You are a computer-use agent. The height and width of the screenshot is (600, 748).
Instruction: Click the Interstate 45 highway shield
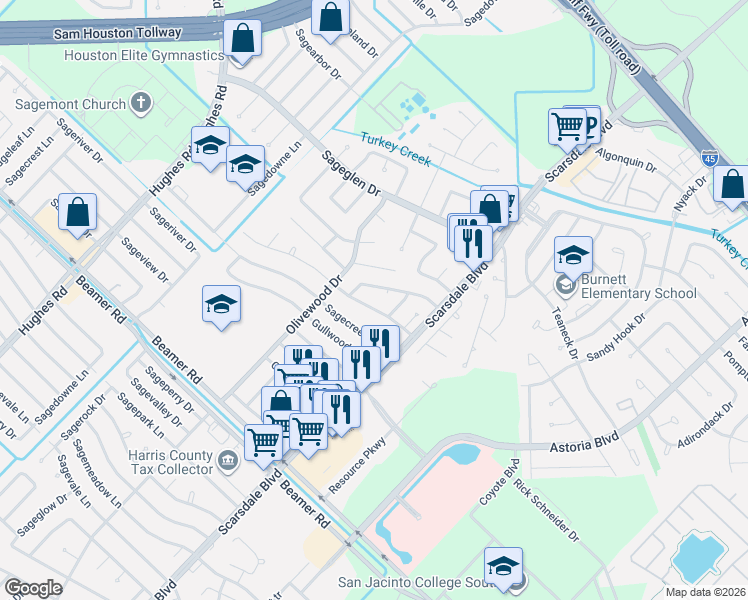pyautogui.click(x=709, y=158)
